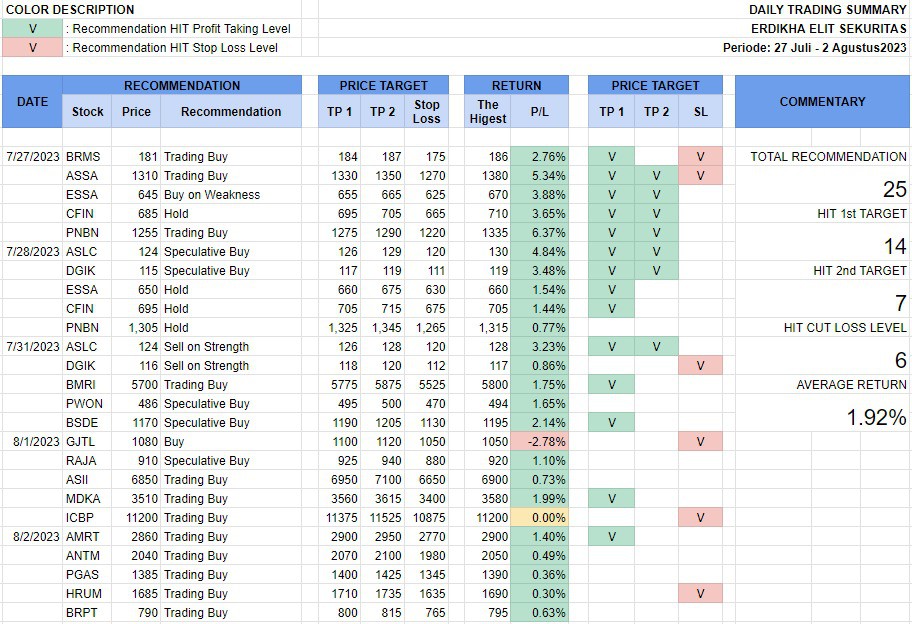Select the 8/1/2023 date cell
This screenshot has width=912, height=624.
pos(32,442)
